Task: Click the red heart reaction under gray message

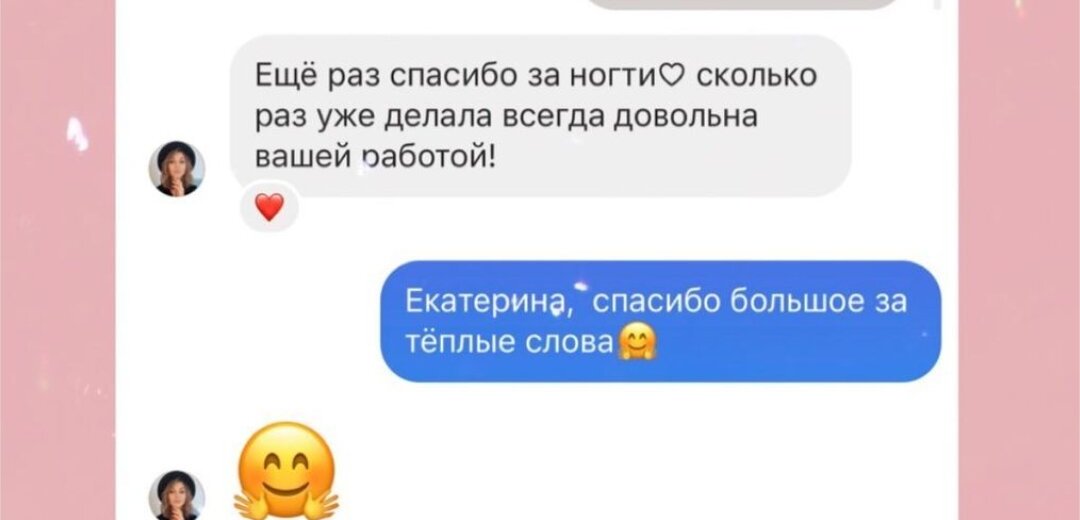Action: click(x=269, y=207)
